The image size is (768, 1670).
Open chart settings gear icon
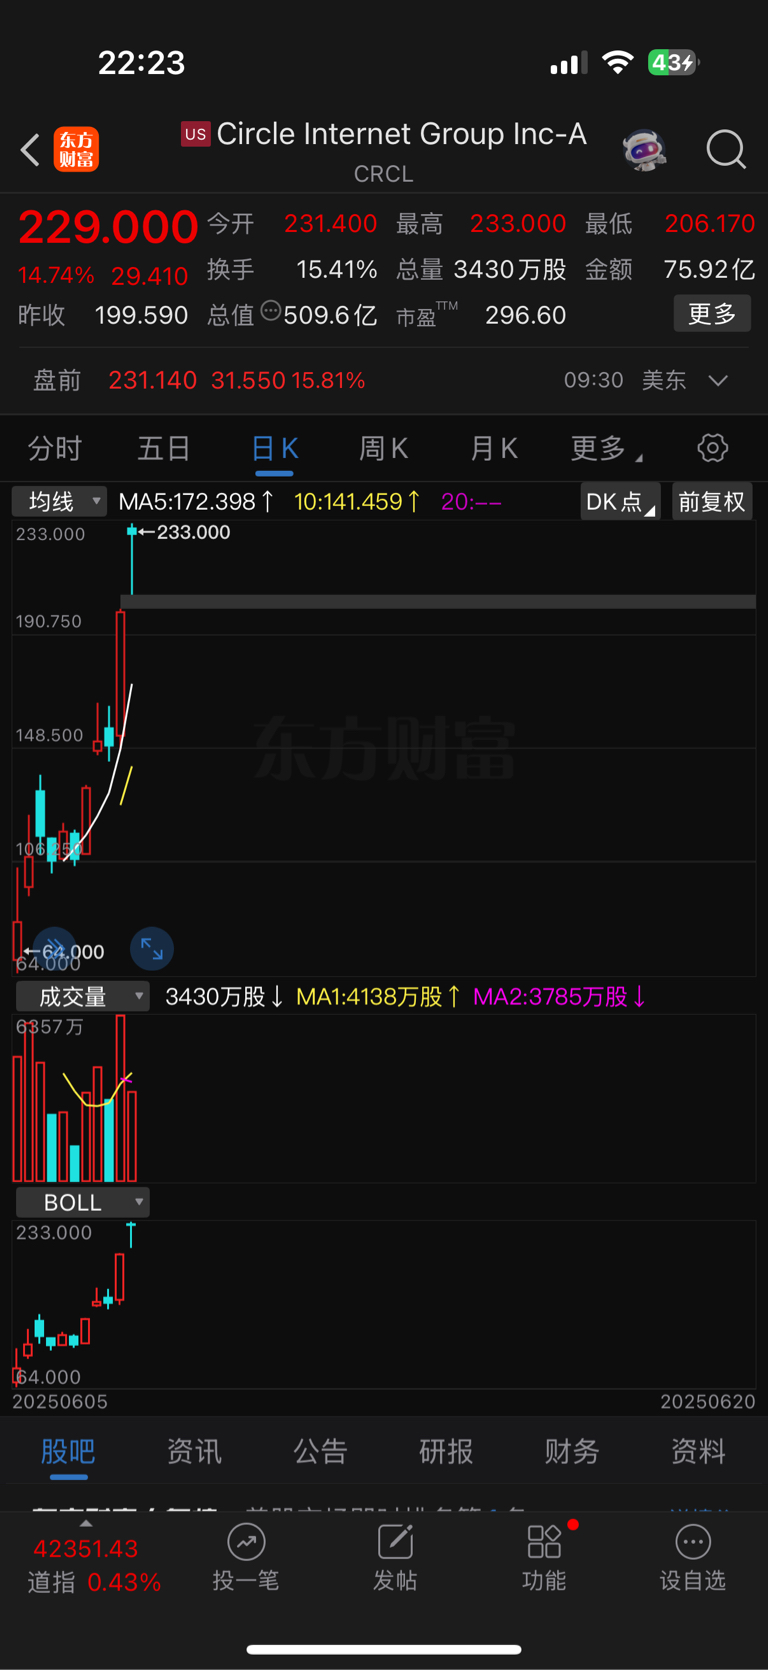(x=712, y=448)
